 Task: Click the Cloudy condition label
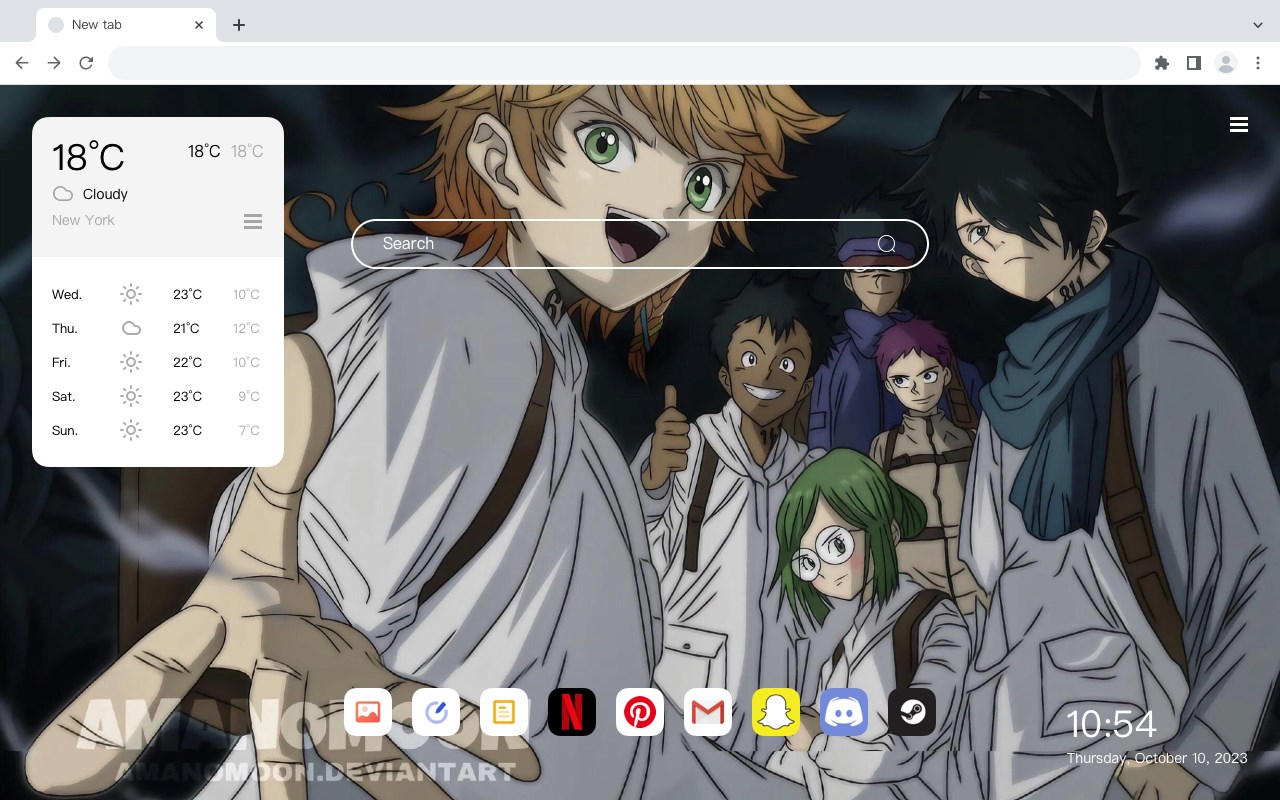tap(105, 194)
